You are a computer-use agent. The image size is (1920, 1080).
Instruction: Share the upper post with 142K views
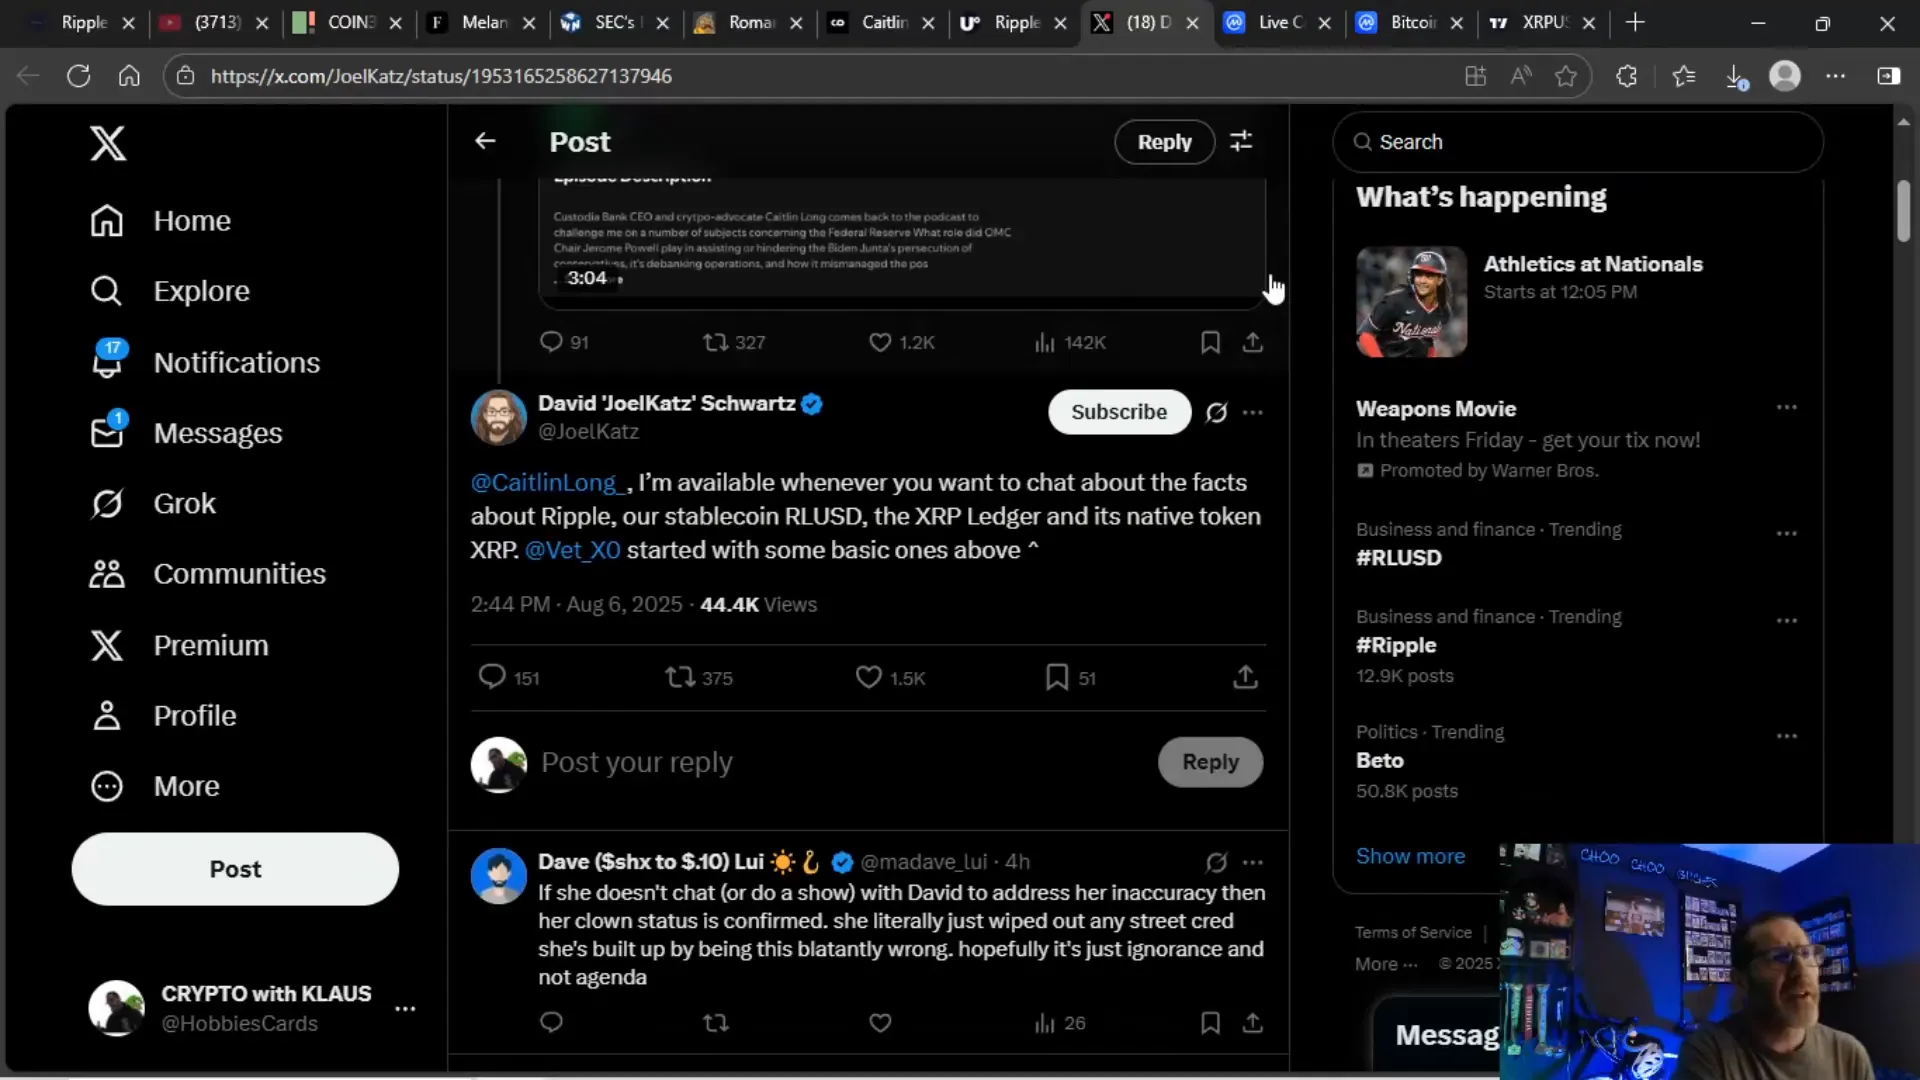(1252, 342)
